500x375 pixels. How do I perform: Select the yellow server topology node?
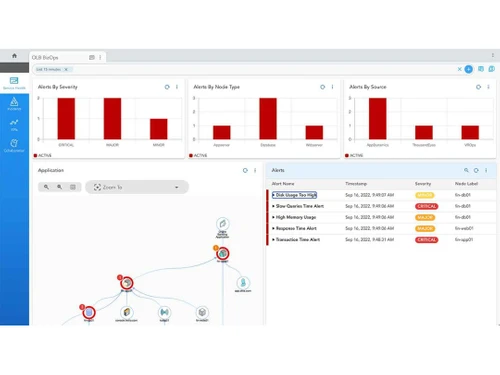click(x=127, y=312)
